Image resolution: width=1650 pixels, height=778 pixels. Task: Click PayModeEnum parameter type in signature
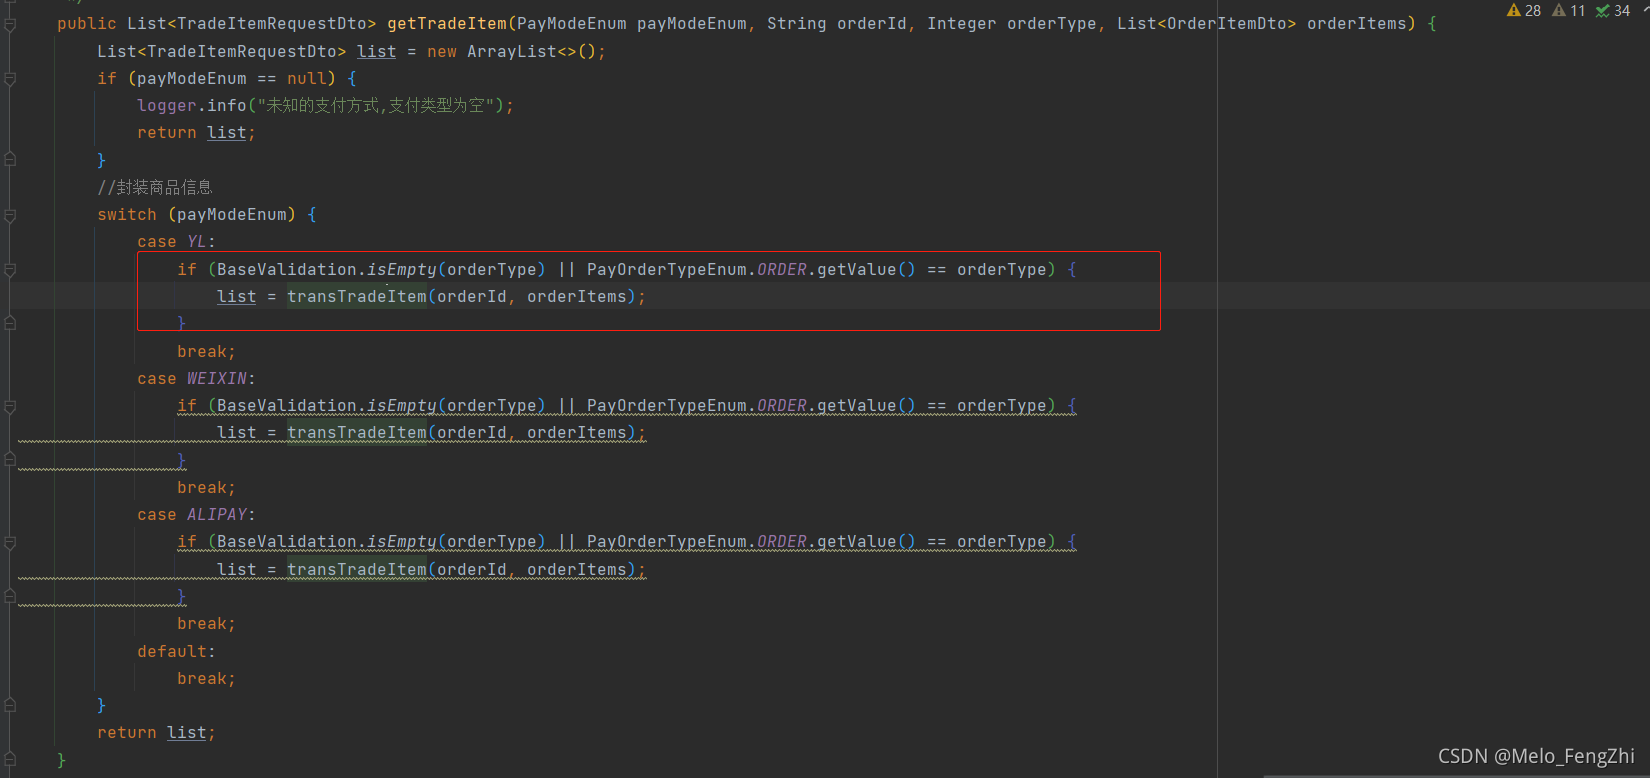[572, 24]
